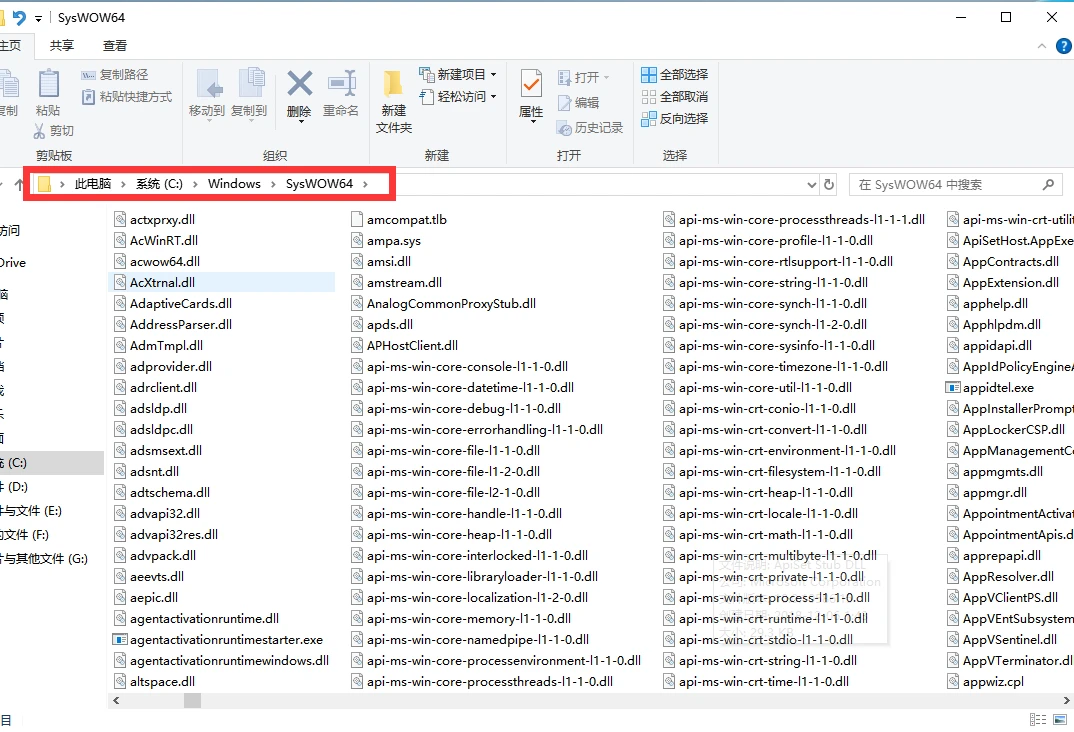Click Select all (全部选择)

675,74
